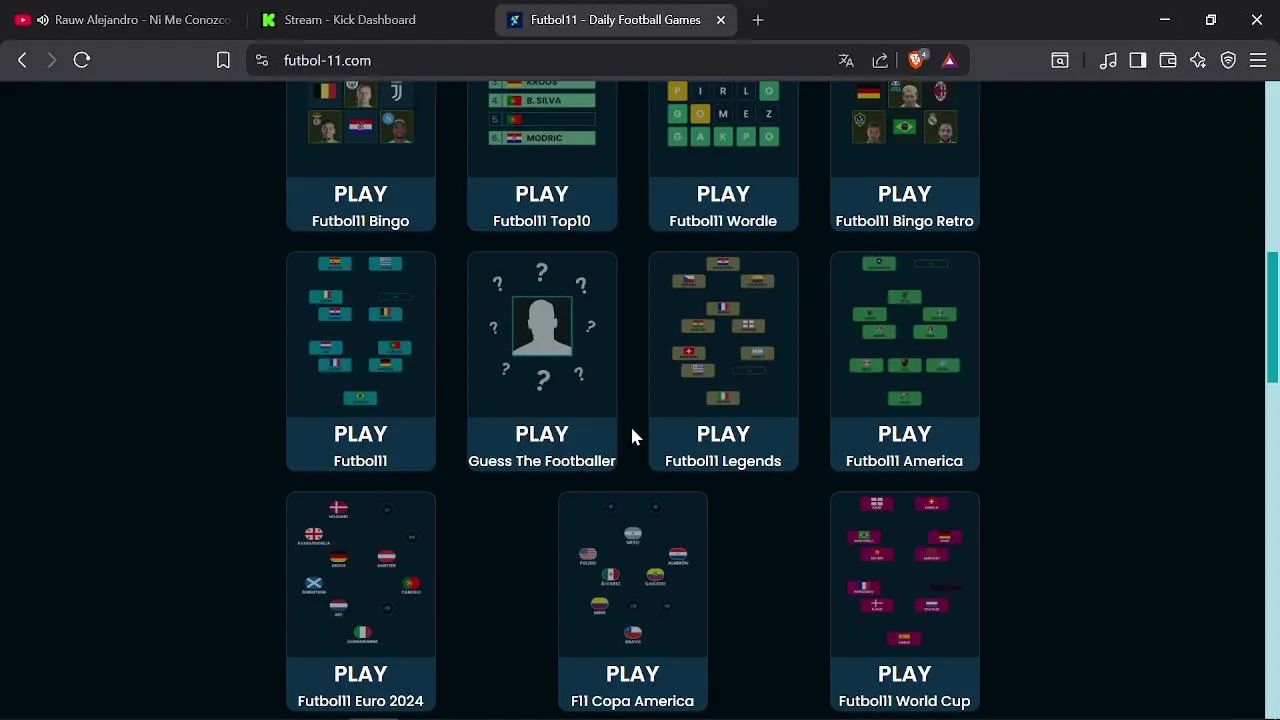Open Guess The Footballer silhouette thumbnail
The height and width of the screenshot is (720, 1280).
click(541, 334)
